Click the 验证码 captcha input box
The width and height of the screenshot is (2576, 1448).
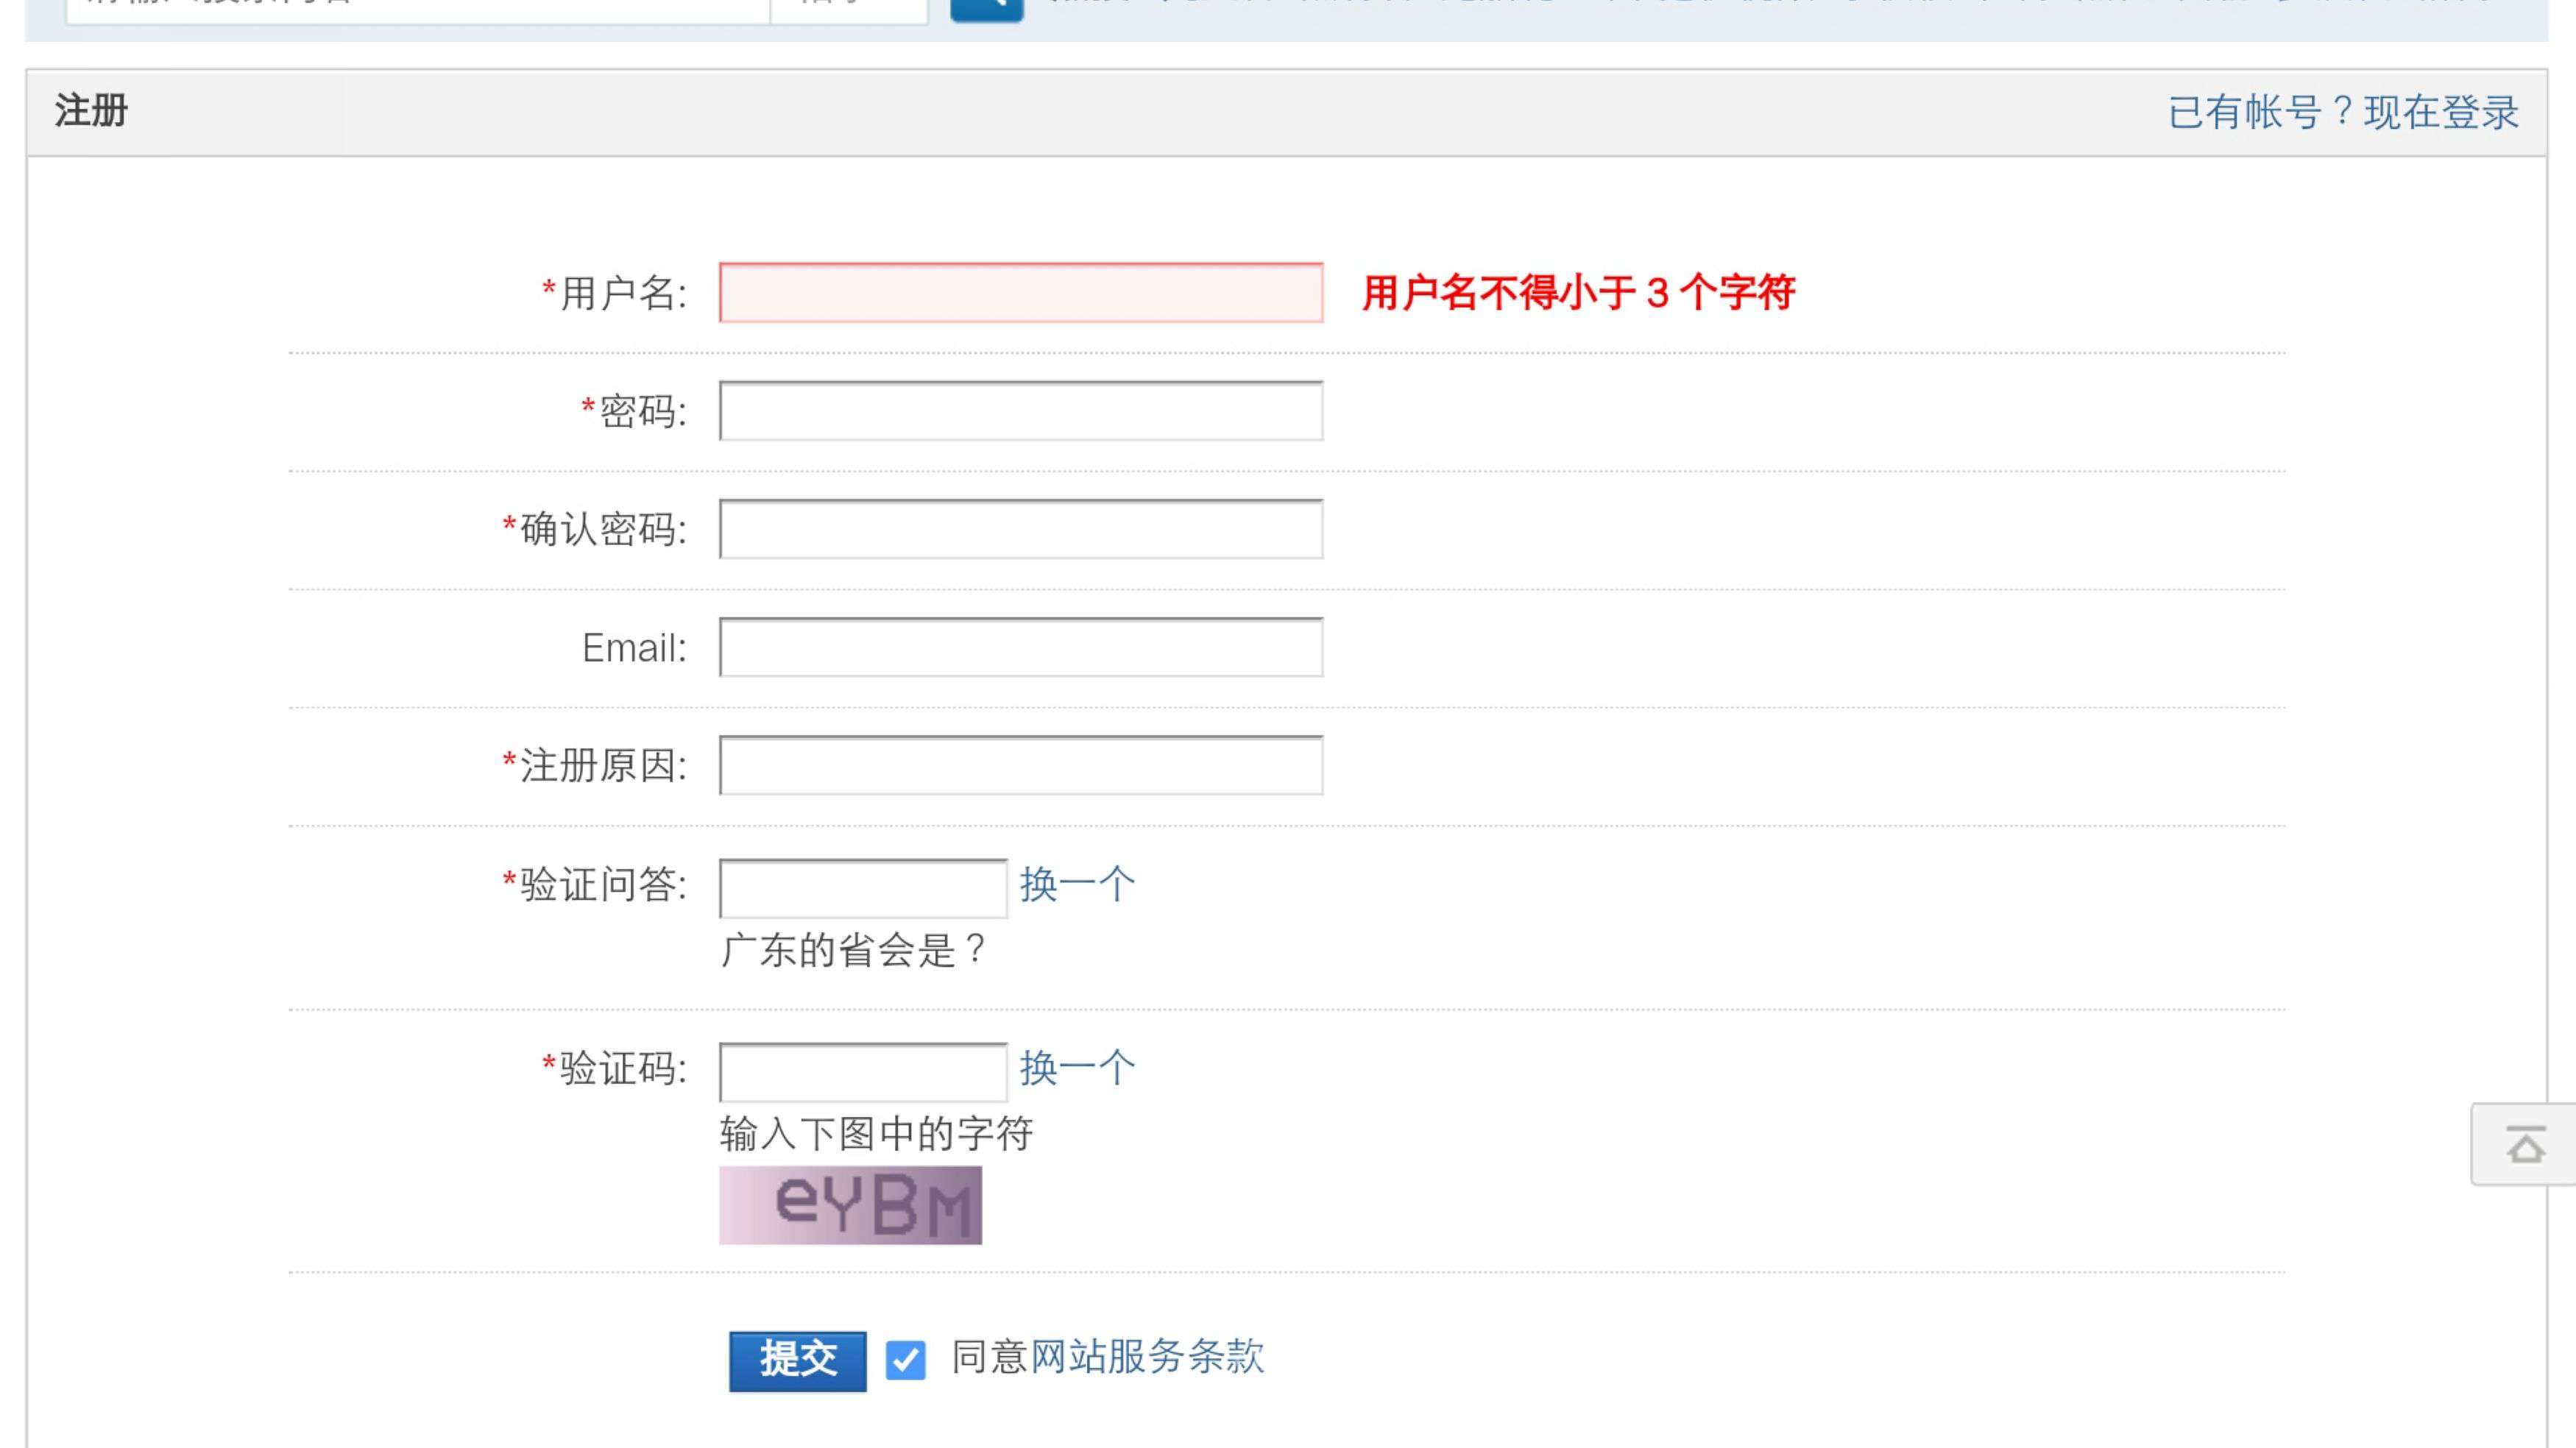click(862, 1071)
